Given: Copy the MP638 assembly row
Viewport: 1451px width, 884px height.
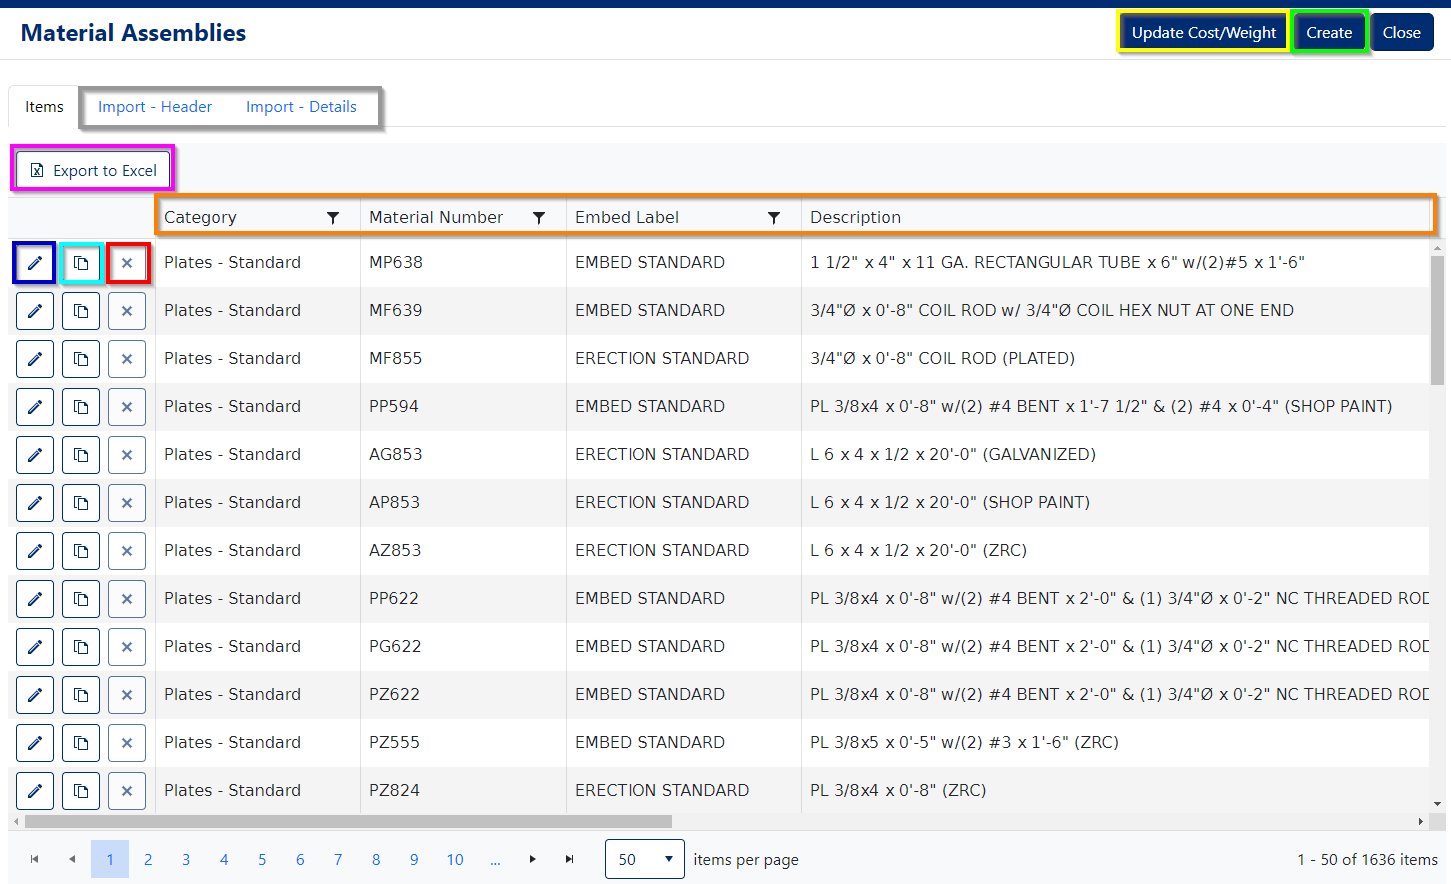Looking at the screenshot, I should [x=81, y=263].
